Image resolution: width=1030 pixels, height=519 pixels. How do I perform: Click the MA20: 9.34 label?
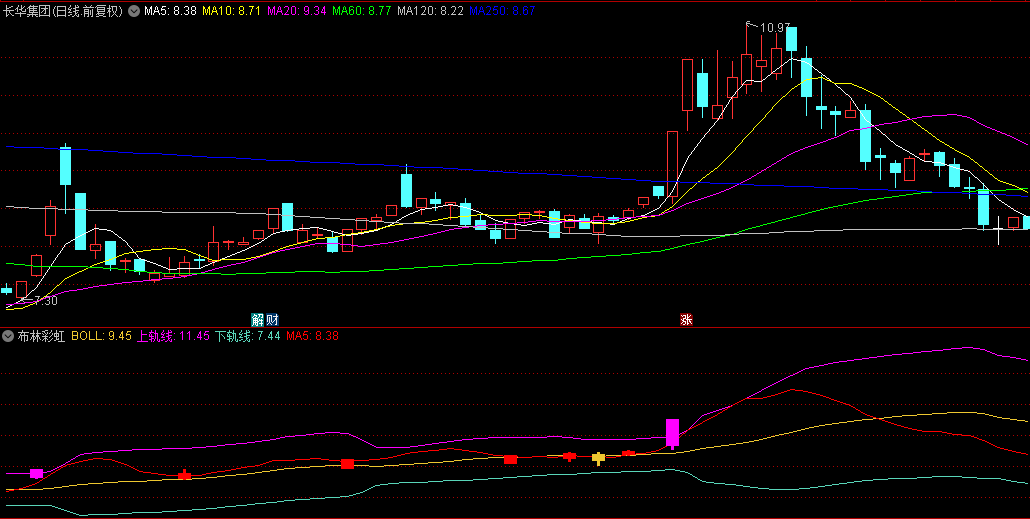point(296,11)
